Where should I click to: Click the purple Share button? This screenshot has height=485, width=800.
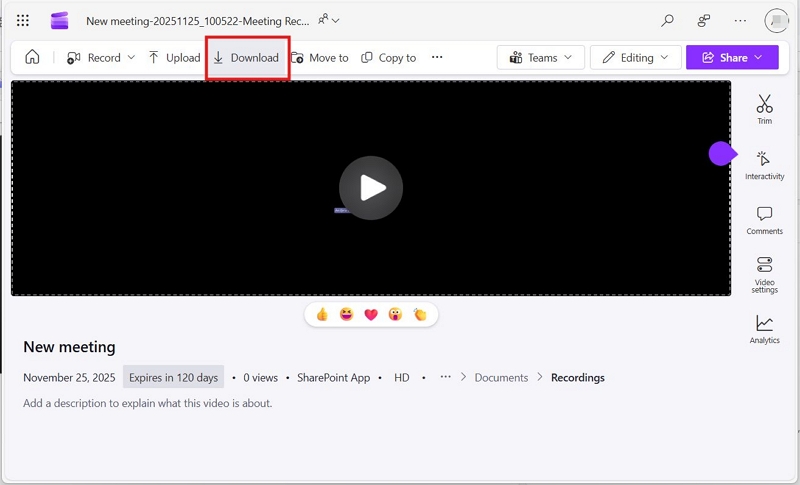732,58
